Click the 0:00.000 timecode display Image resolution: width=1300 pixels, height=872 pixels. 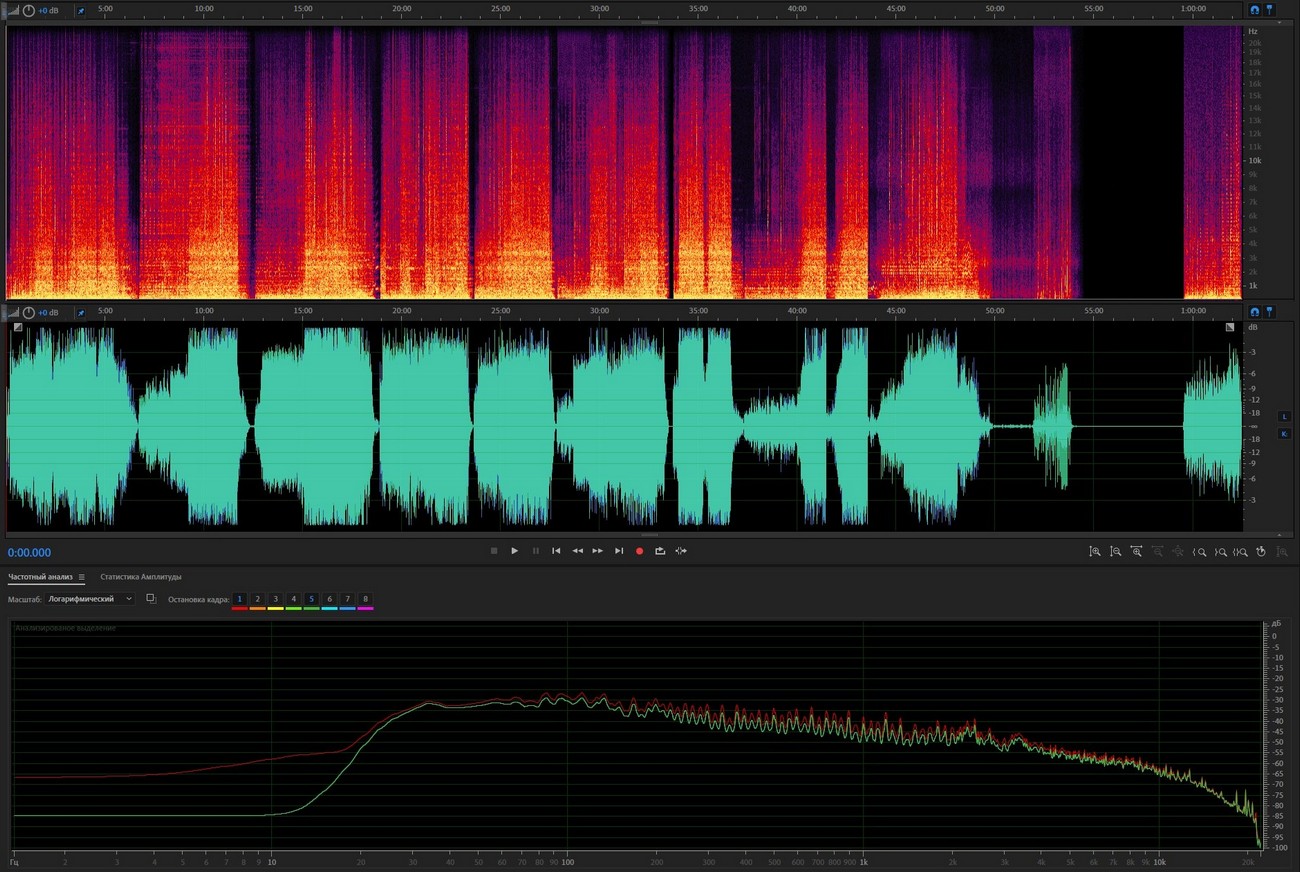[30, 552]
